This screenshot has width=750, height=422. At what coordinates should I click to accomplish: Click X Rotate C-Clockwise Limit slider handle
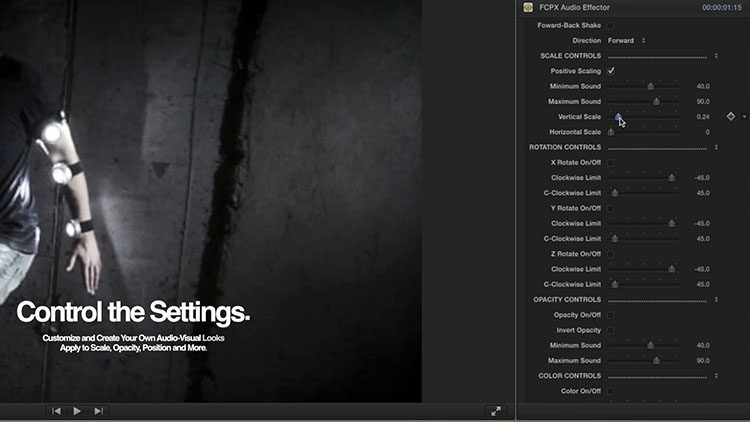(615, 193)
